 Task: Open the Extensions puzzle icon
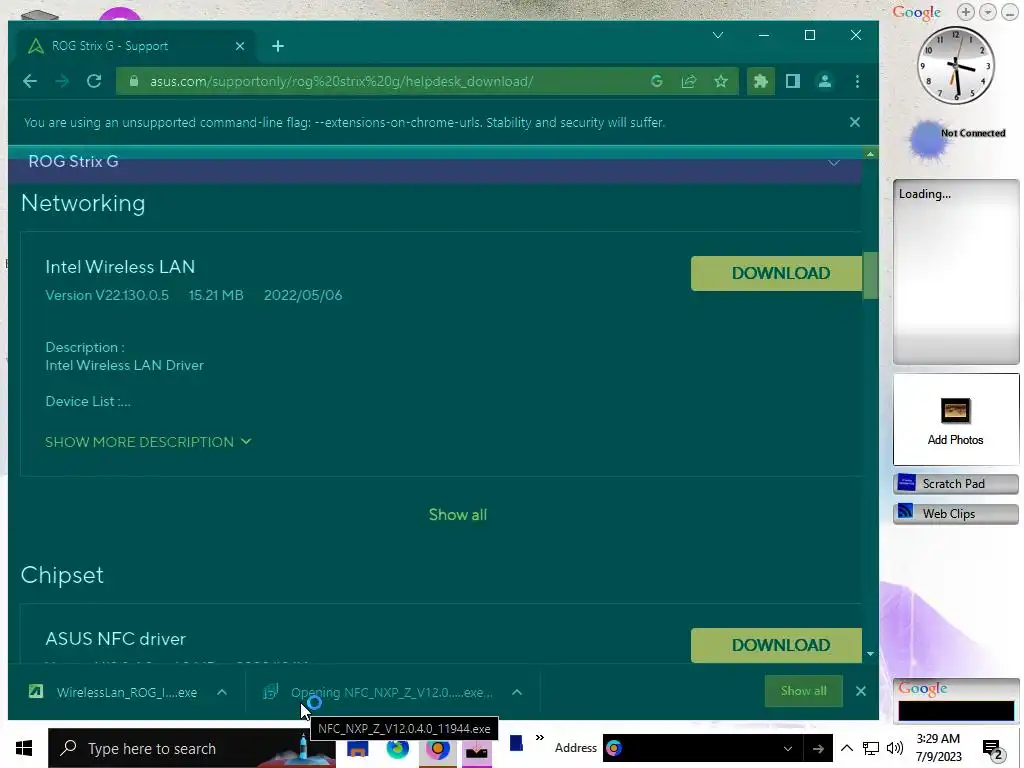click(x=761, y=81)
